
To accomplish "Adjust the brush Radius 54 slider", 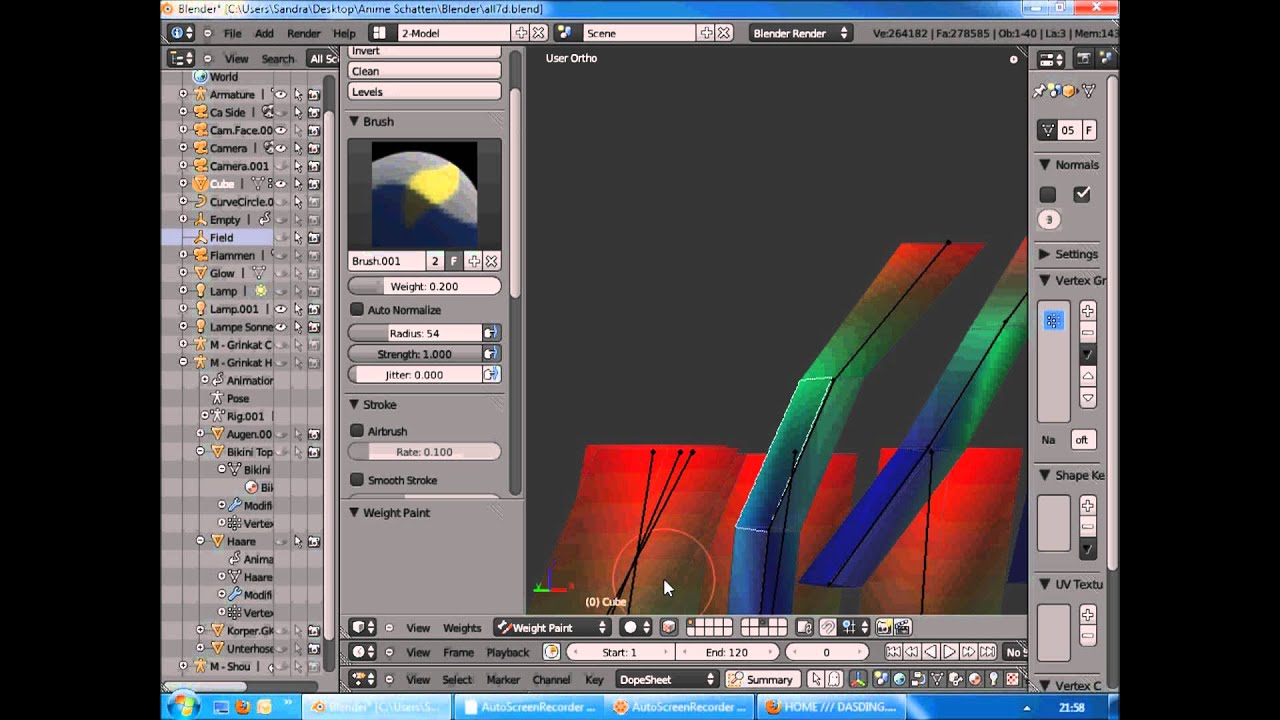I will tap(414, 333).
